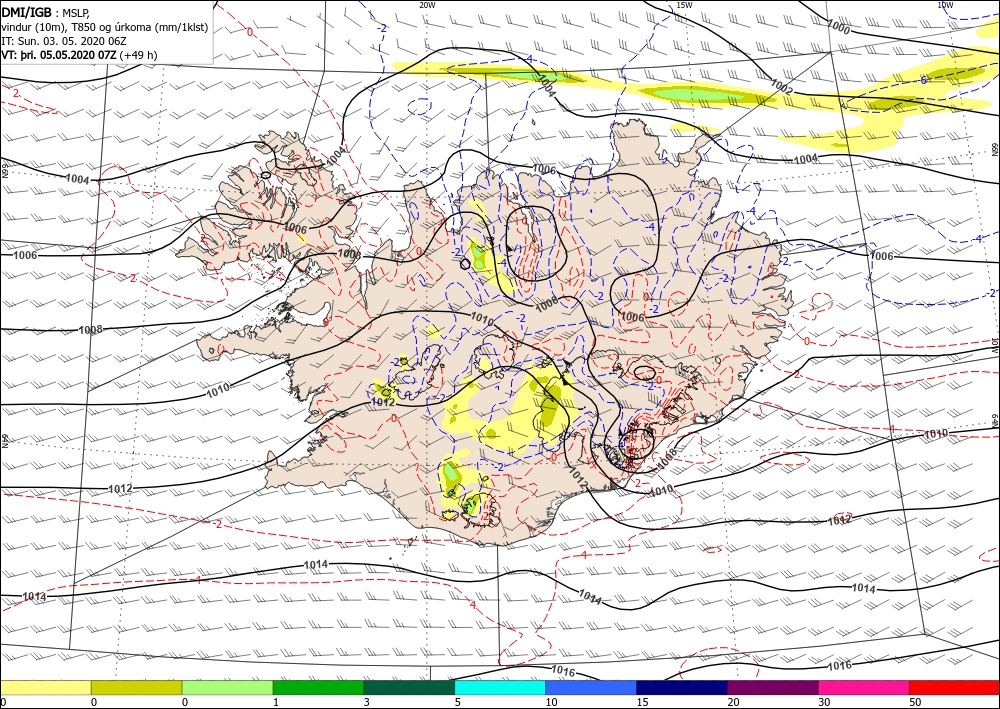Select the pink 30 mm legend swatch
This screenshot has width=1000, height=709.
tap(864, 687)
